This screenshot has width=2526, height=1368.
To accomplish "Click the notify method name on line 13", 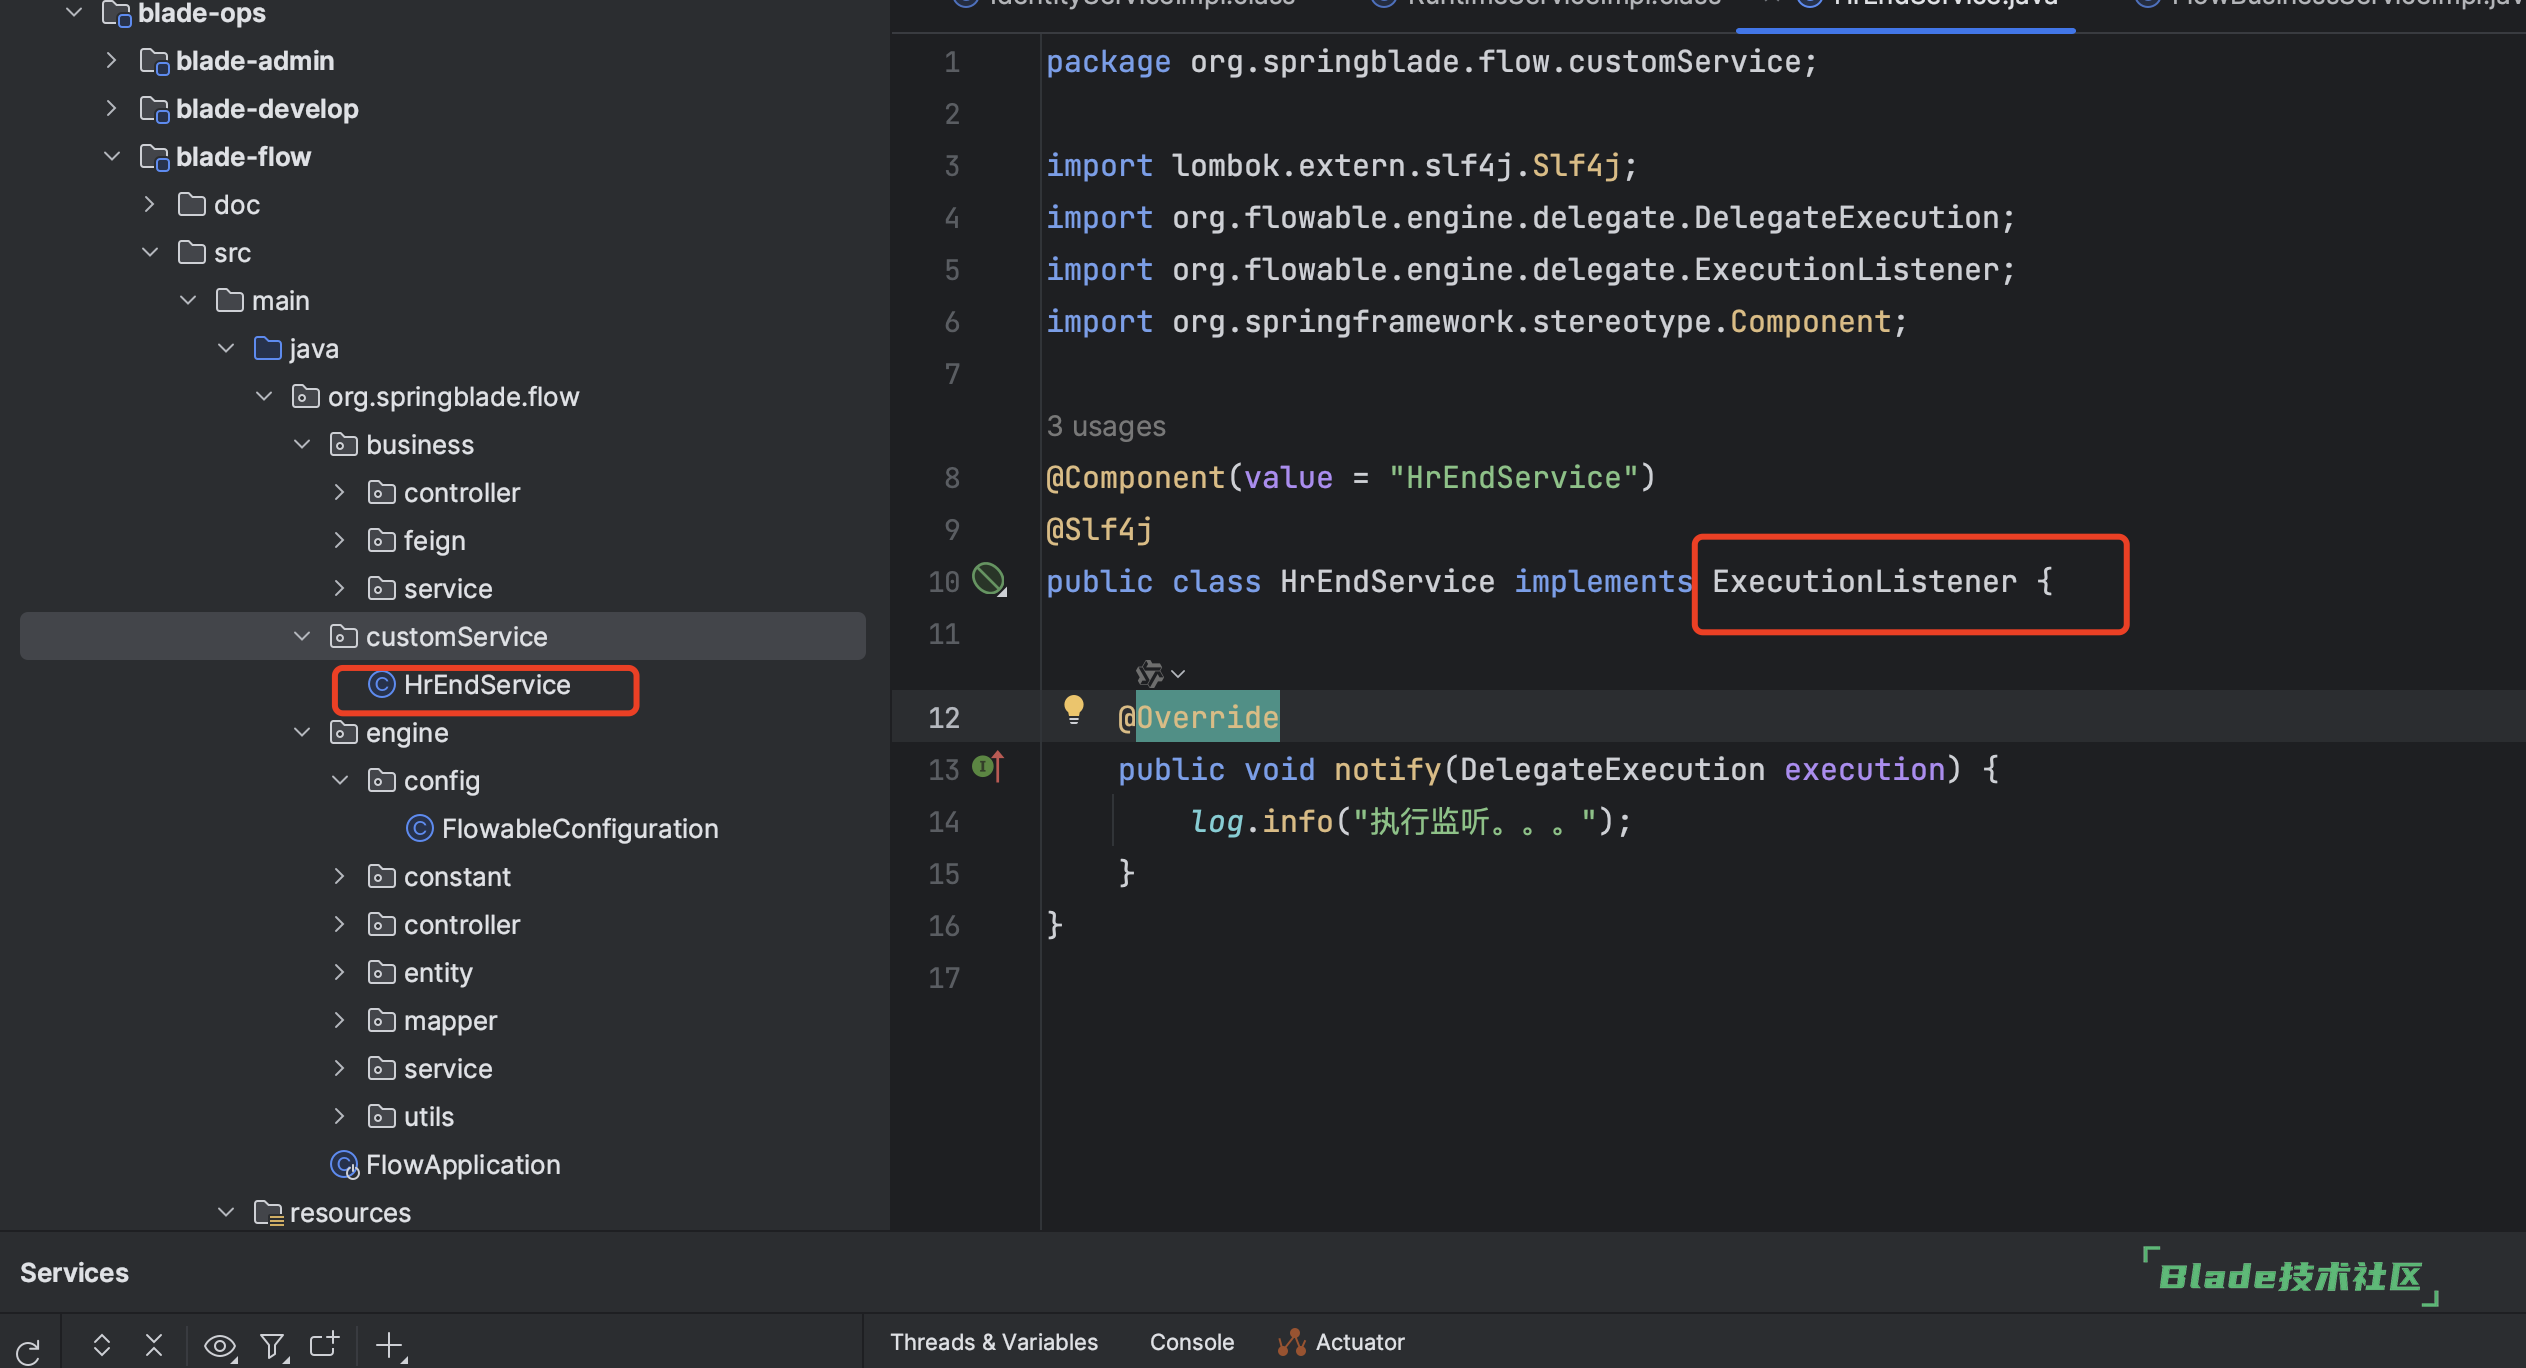I will 1387,770.
